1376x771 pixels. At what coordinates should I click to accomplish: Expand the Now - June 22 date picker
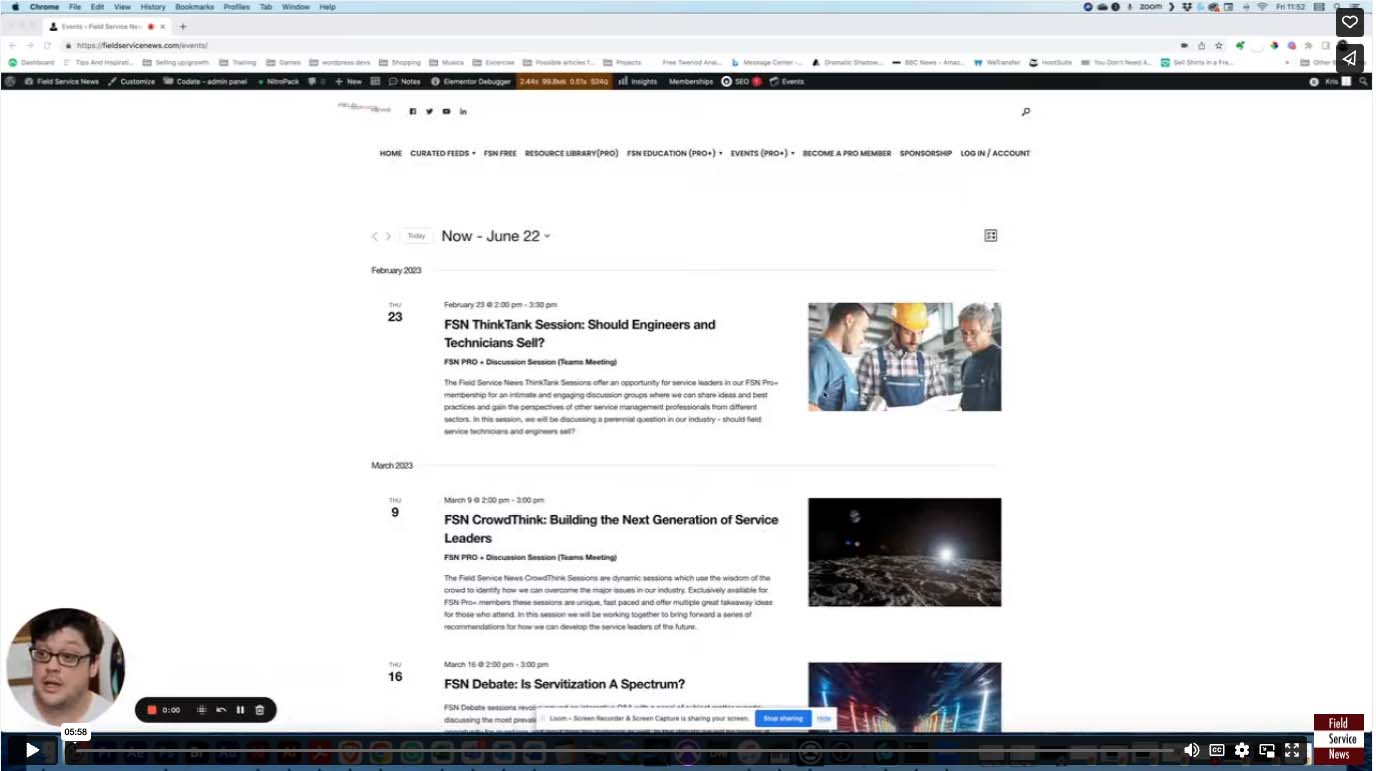pyautogui.click(x=496, y=236)
